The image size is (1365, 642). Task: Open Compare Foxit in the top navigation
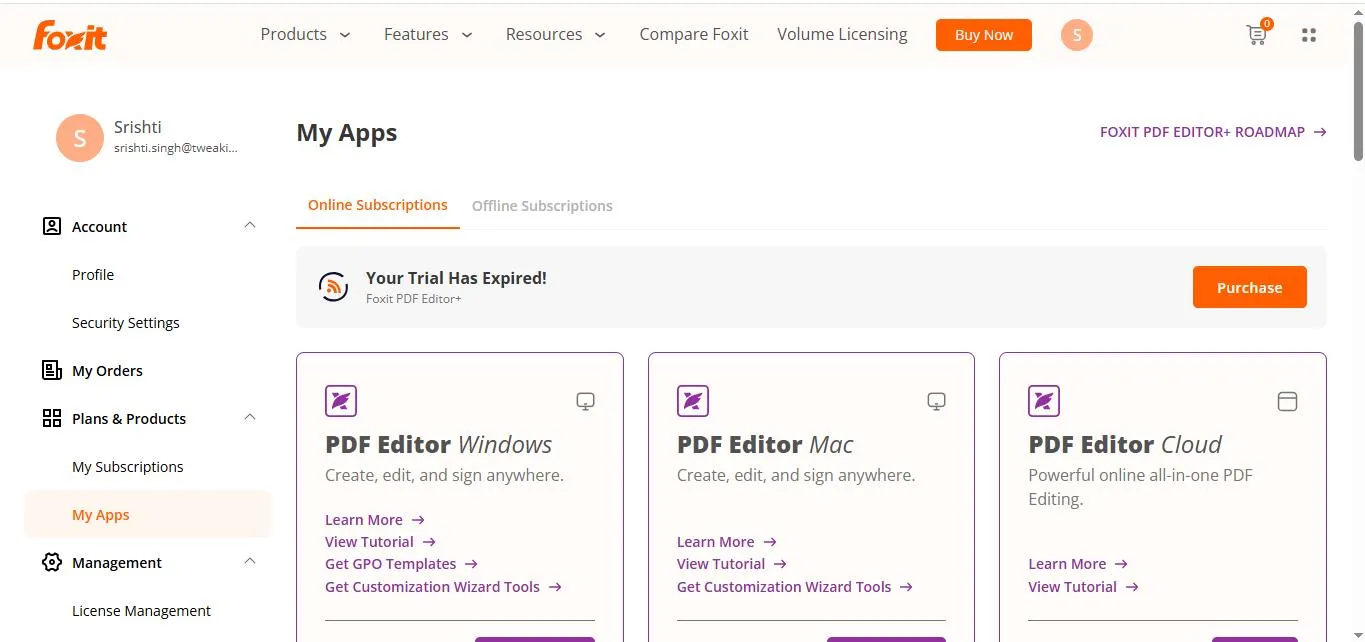694,34
